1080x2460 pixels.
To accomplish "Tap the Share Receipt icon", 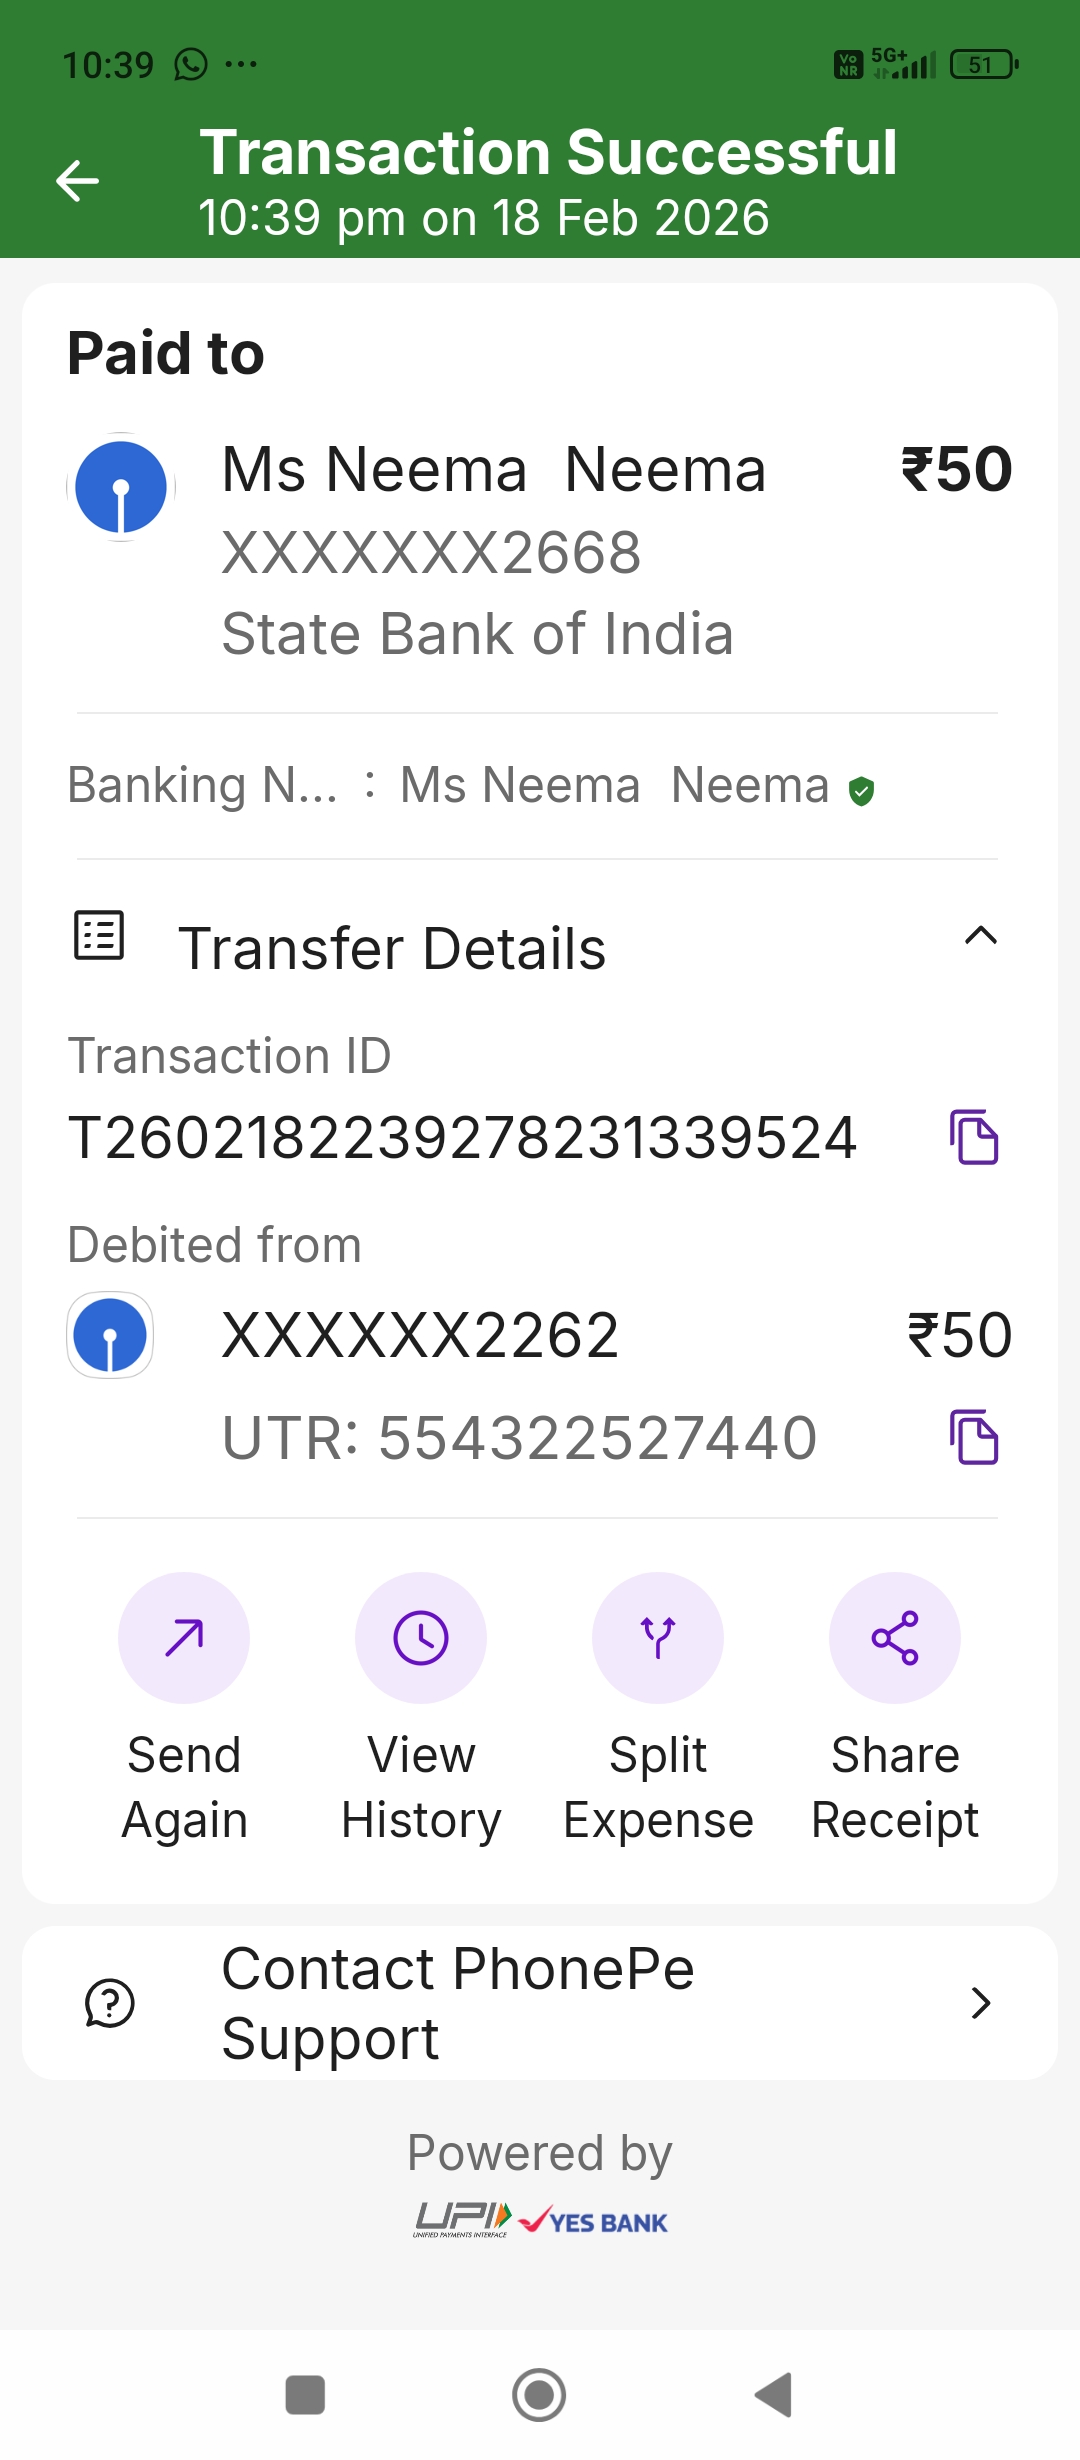I will point(895,1637).
